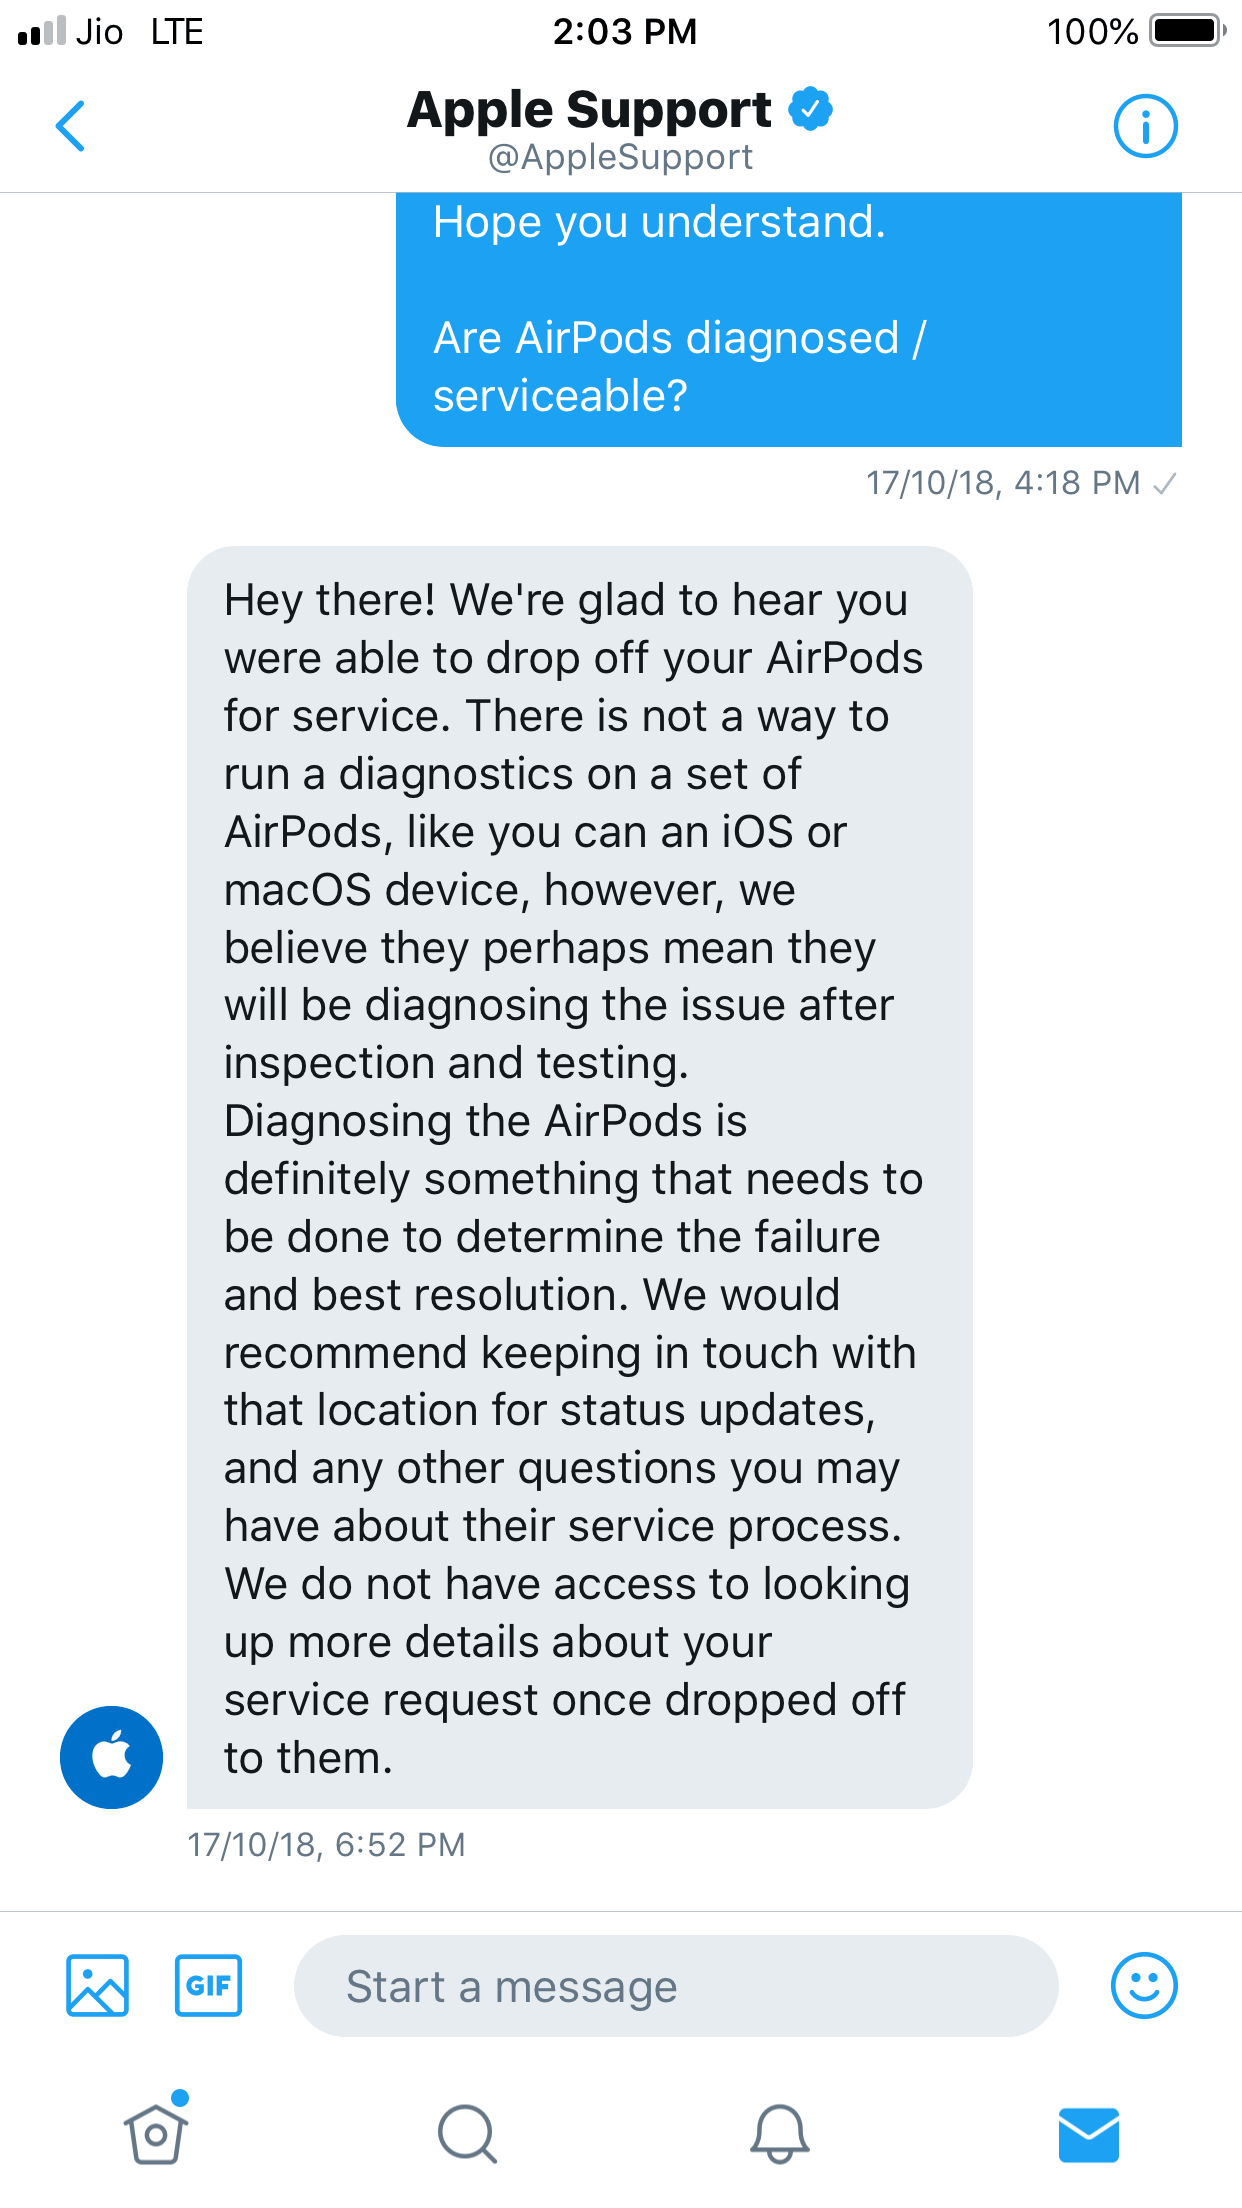Open Notifications bell tab
The width and height of the screenshot is (1242, 2208).
[779, 2133]
